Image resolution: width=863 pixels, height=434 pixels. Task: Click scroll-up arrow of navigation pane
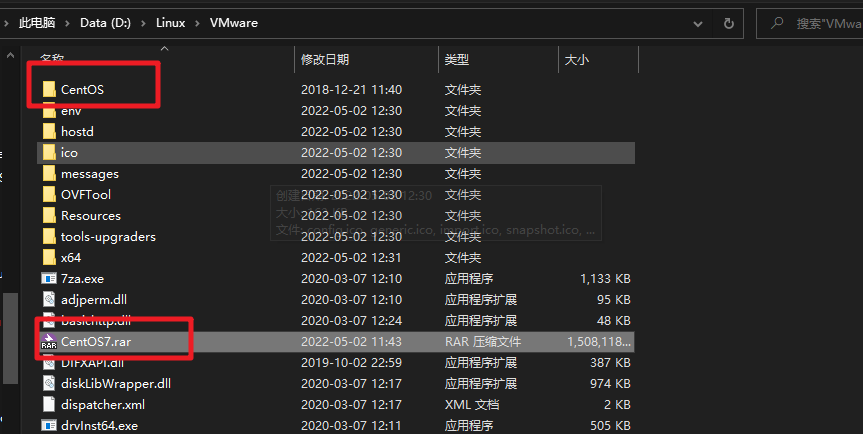point(10,56)
